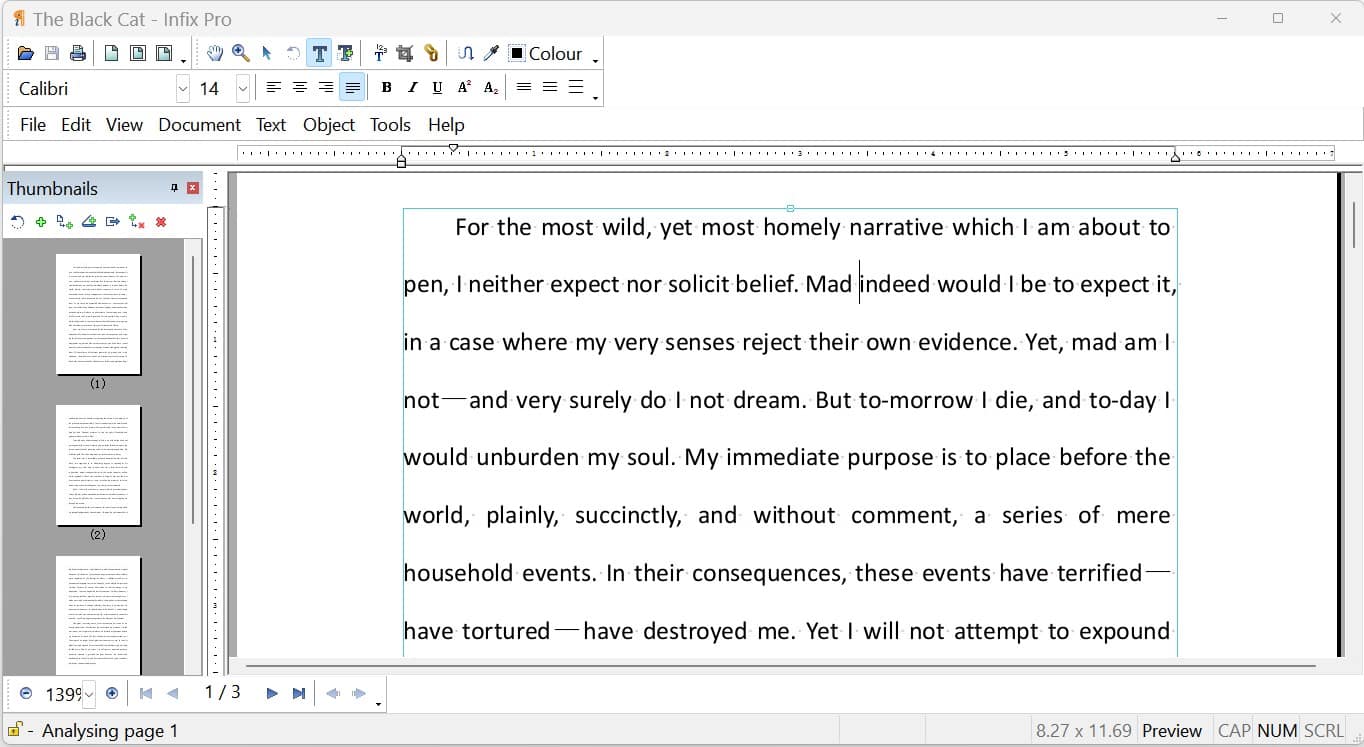Click the Print icon
Screen dimensions: 1364x747
[x=77, y=54]
